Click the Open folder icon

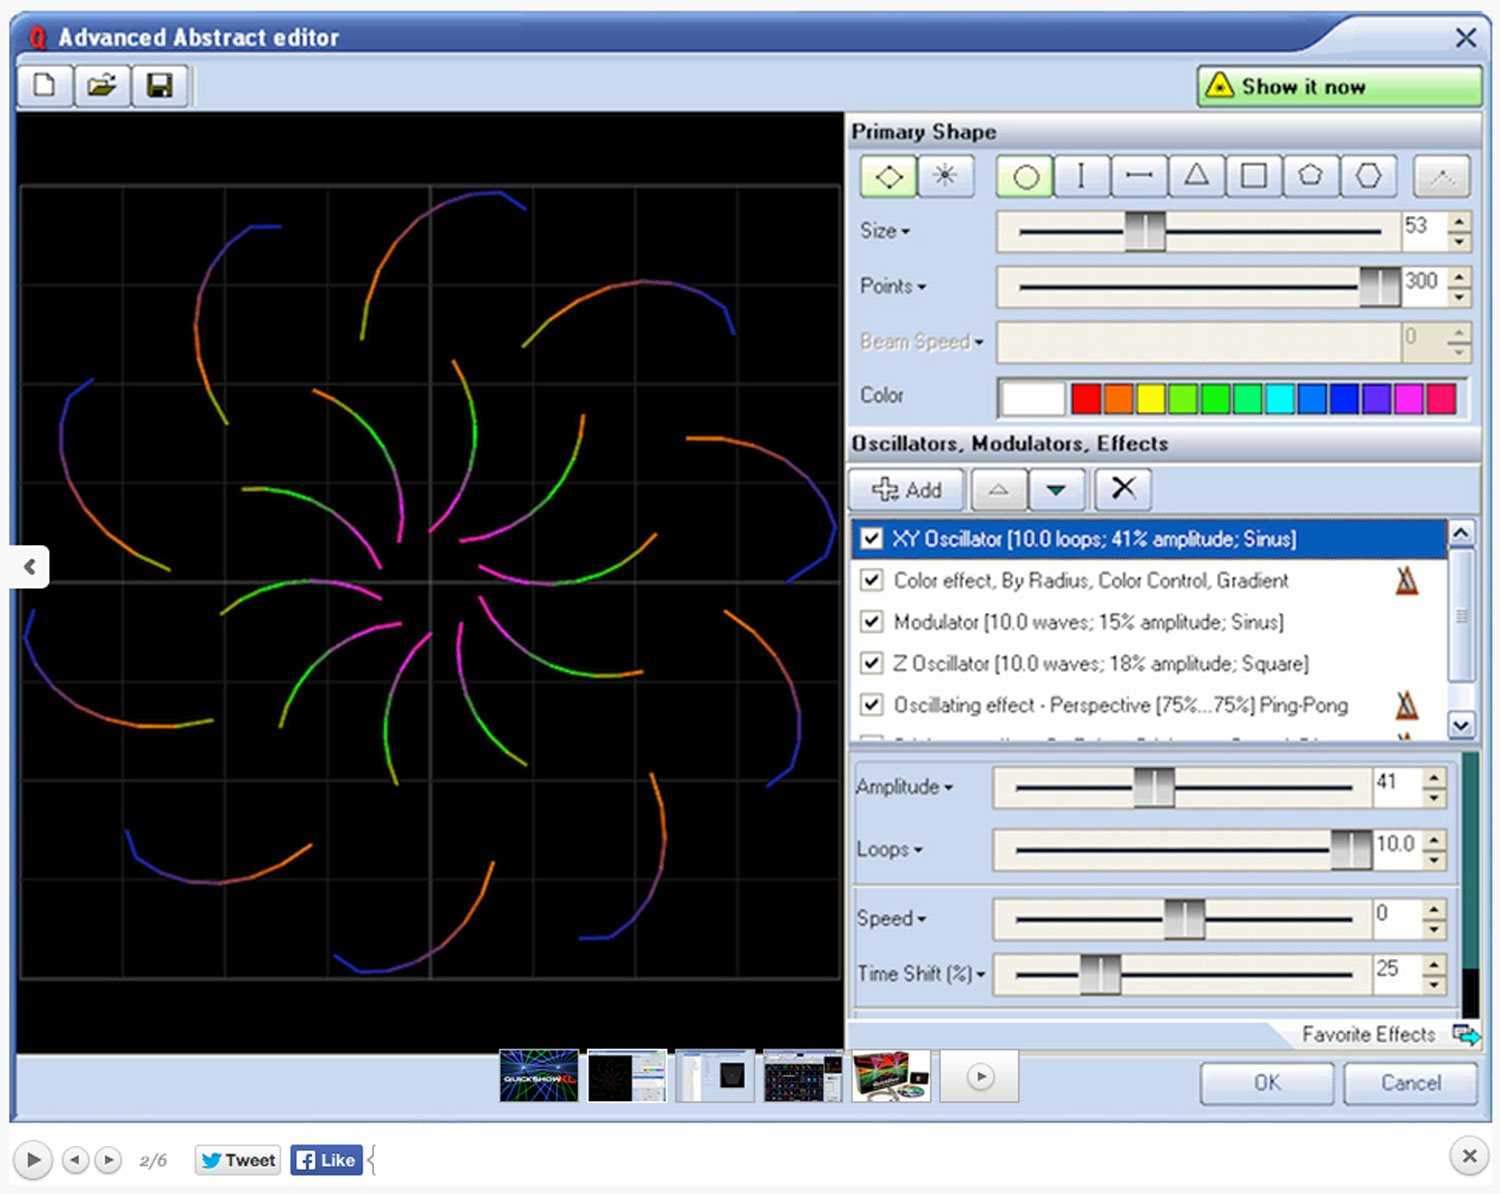(x=102, y=86)
